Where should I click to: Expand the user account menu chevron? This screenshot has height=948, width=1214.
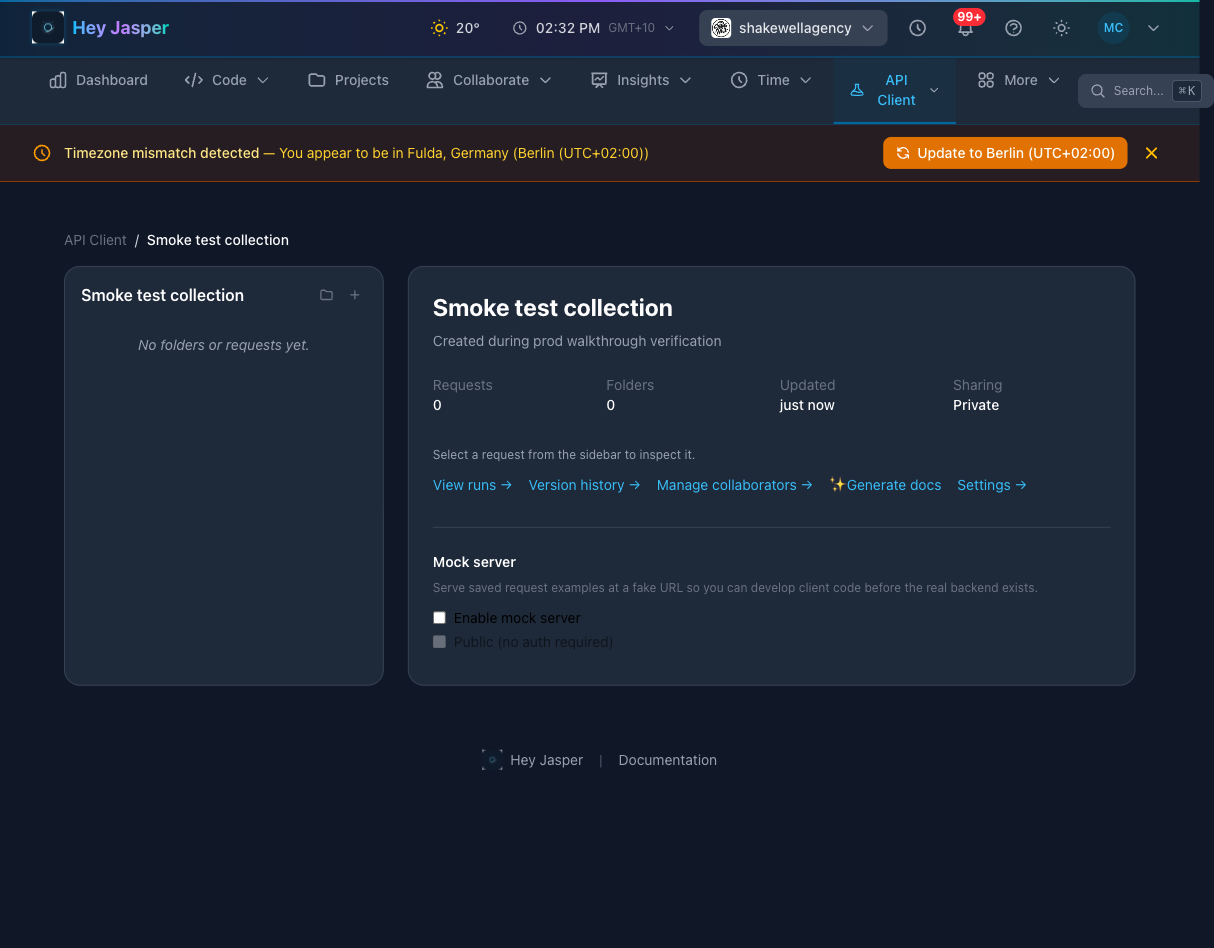(1153, 28)
